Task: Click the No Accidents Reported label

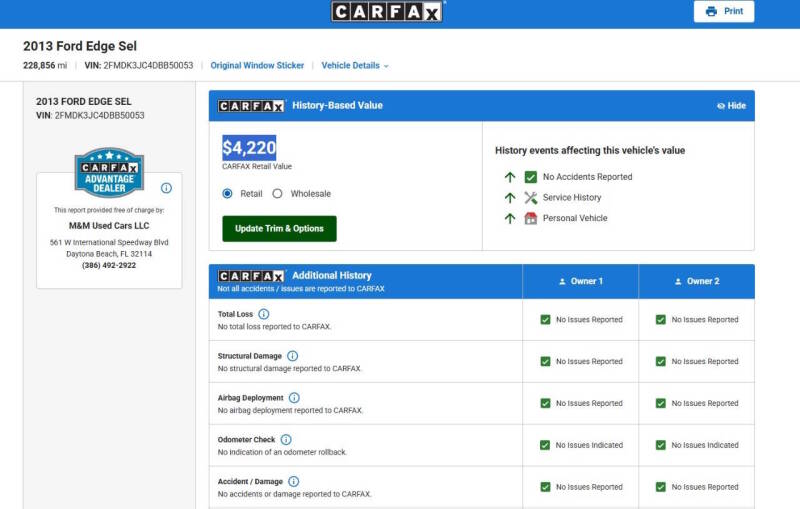Action: [x=588, y=177]
